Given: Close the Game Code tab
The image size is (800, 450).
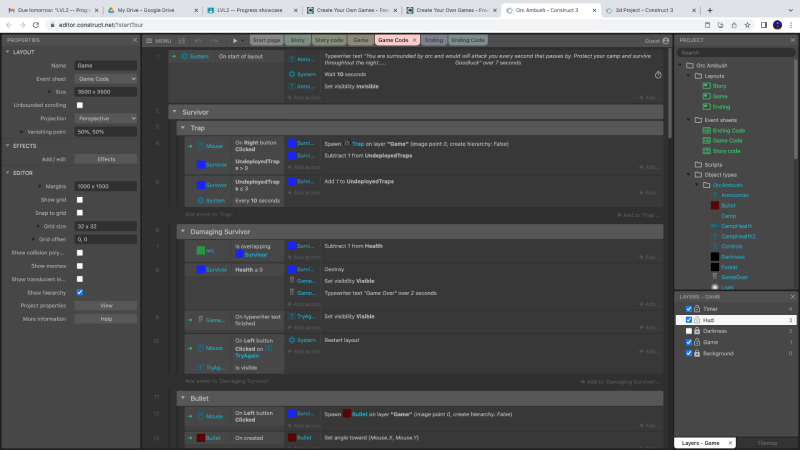Looking at the screenshot, I should [415, 40].
